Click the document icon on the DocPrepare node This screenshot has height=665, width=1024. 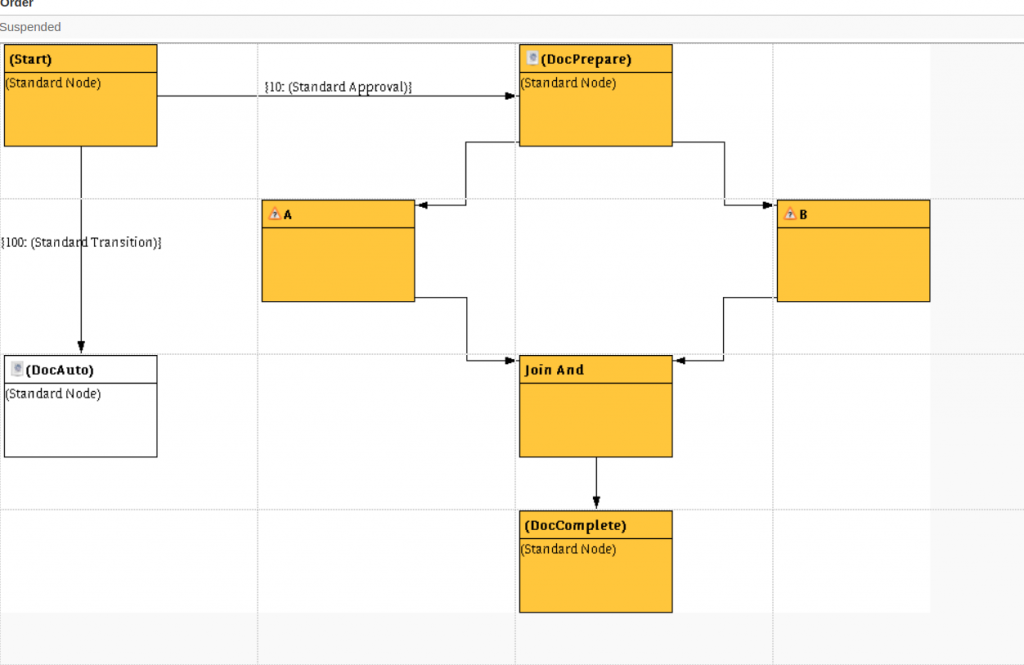pyautogui.click(x=532, y=58)
